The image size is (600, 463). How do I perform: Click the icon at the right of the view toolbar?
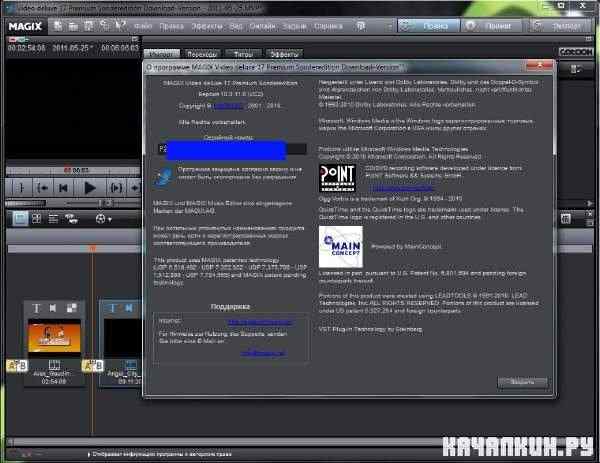(566, 219)
